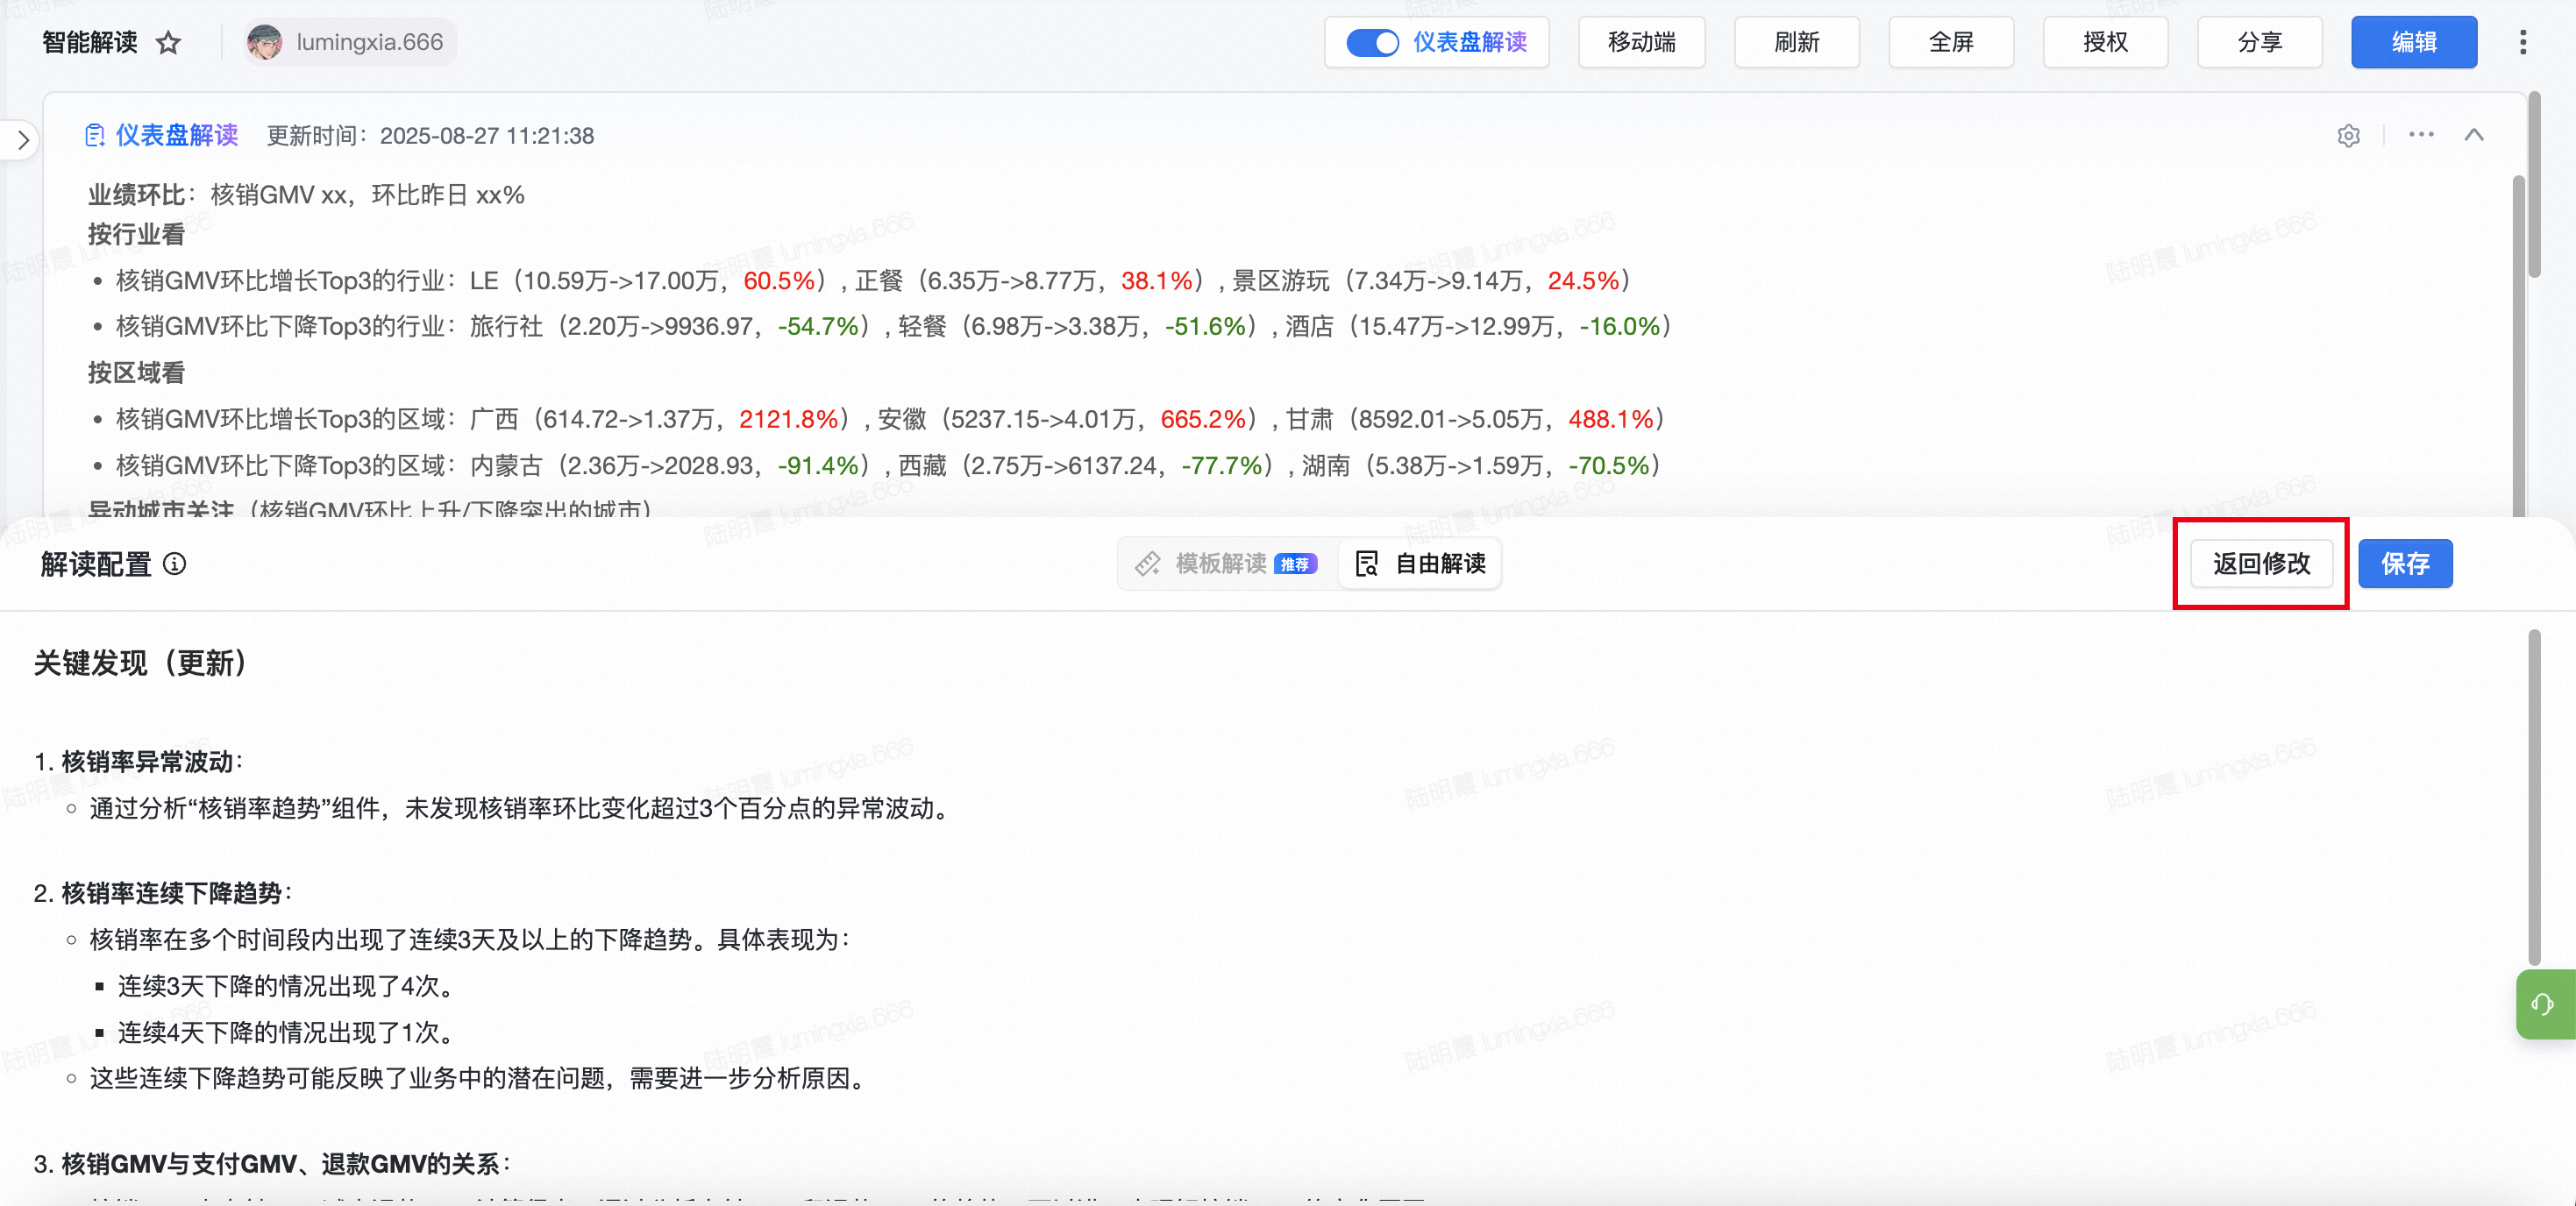The height and width of the screenshot is (1206, 2576).
Task: Star the 智能解读 dashboard as favorite
Action: coord(169,43)
